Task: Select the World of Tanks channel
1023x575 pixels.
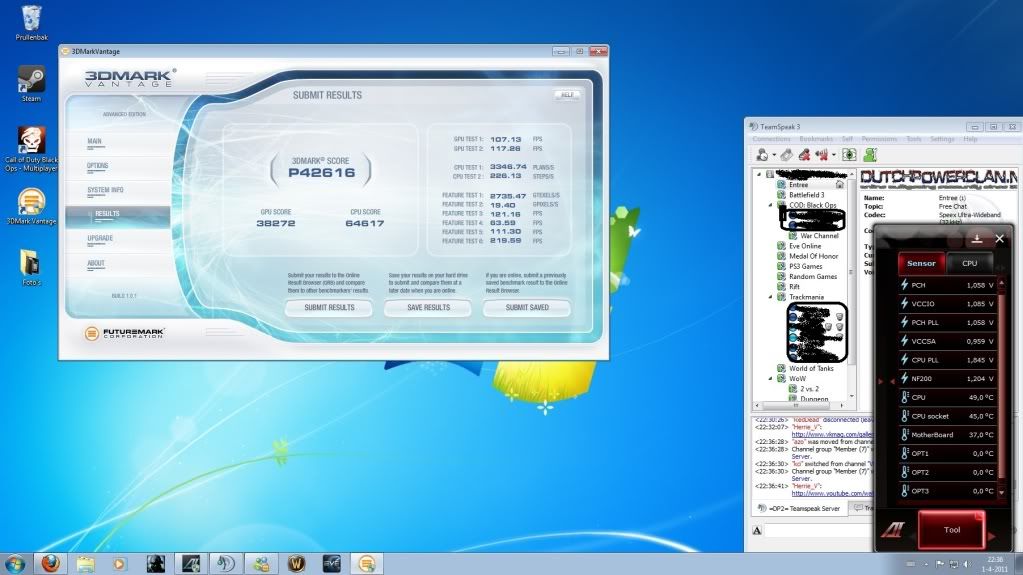Action: (x=811, y=368)
